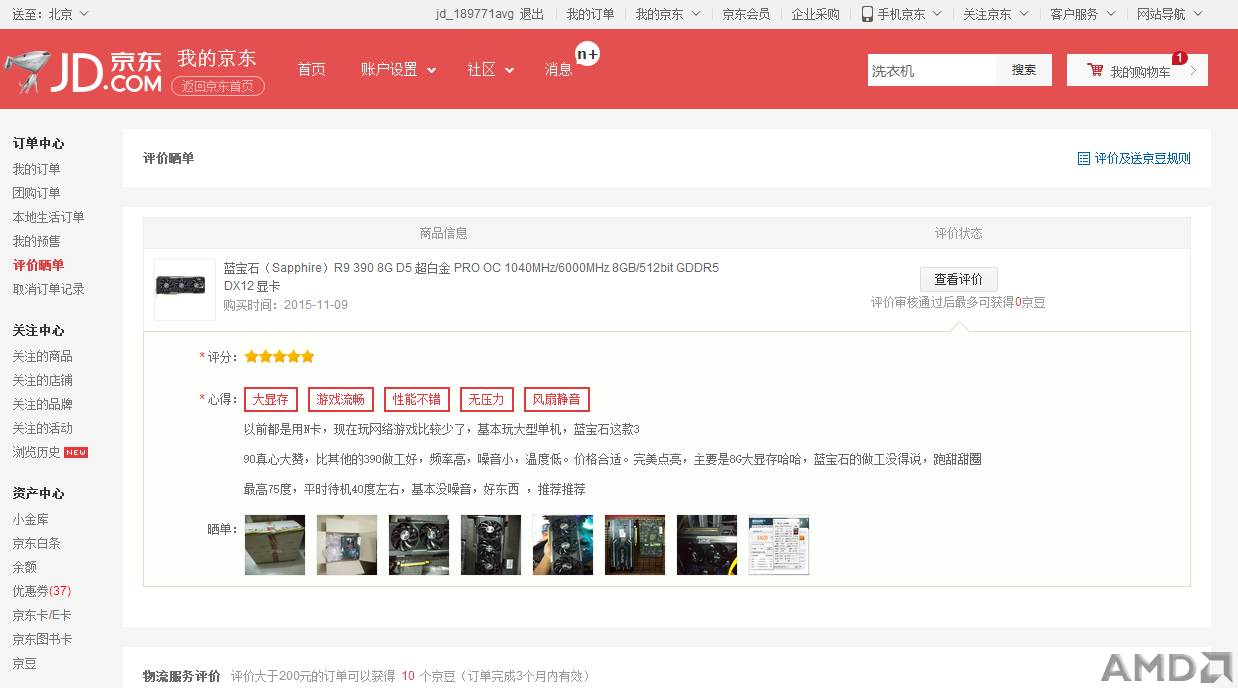The height and width of the screenshot is (688, 1238).
Task: Open 关注的品牌 in sidebar
Action: [42, 404]
